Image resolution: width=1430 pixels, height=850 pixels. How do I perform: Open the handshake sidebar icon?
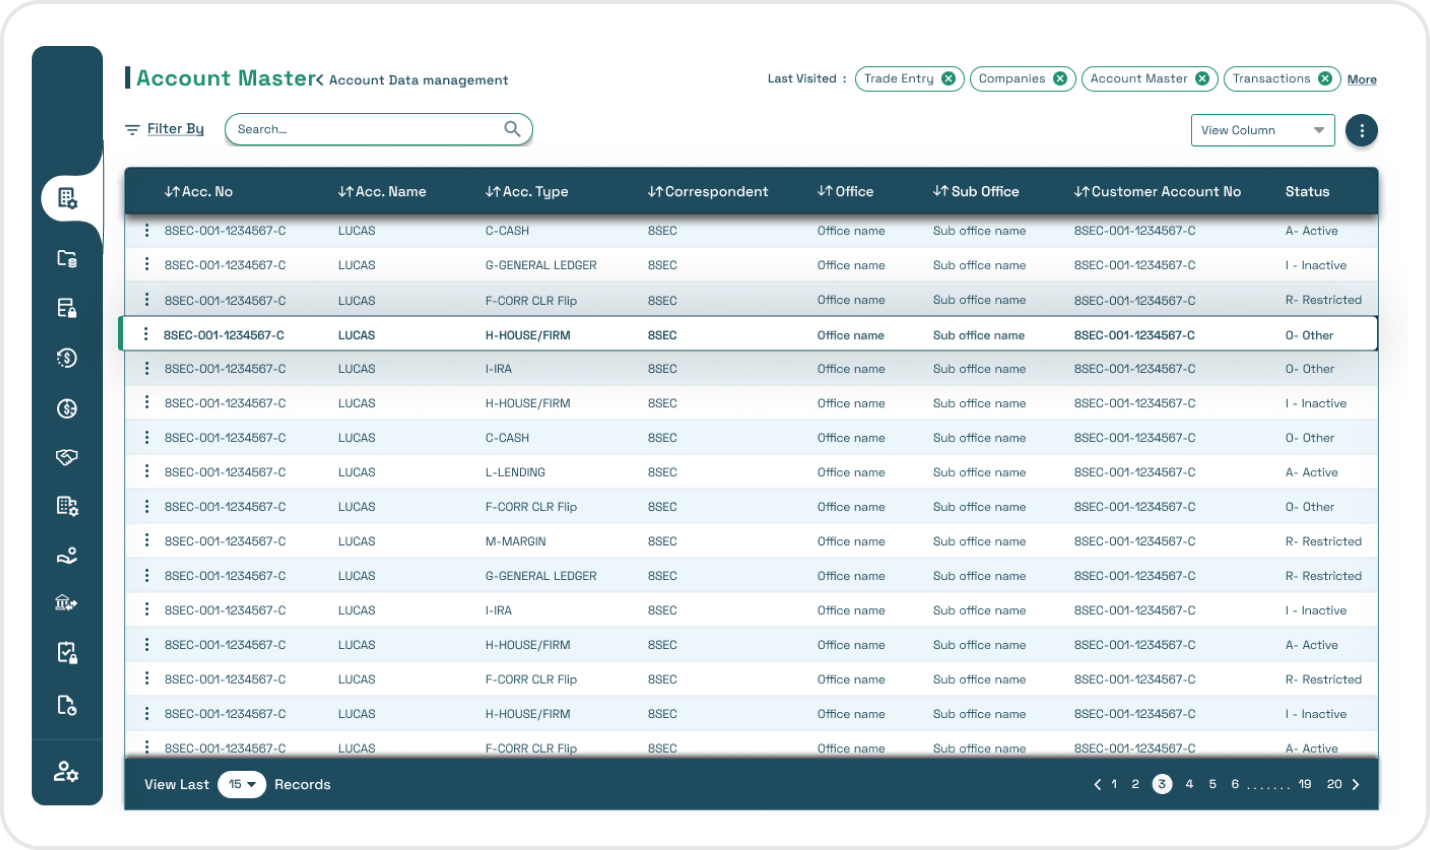coord(67,457)
